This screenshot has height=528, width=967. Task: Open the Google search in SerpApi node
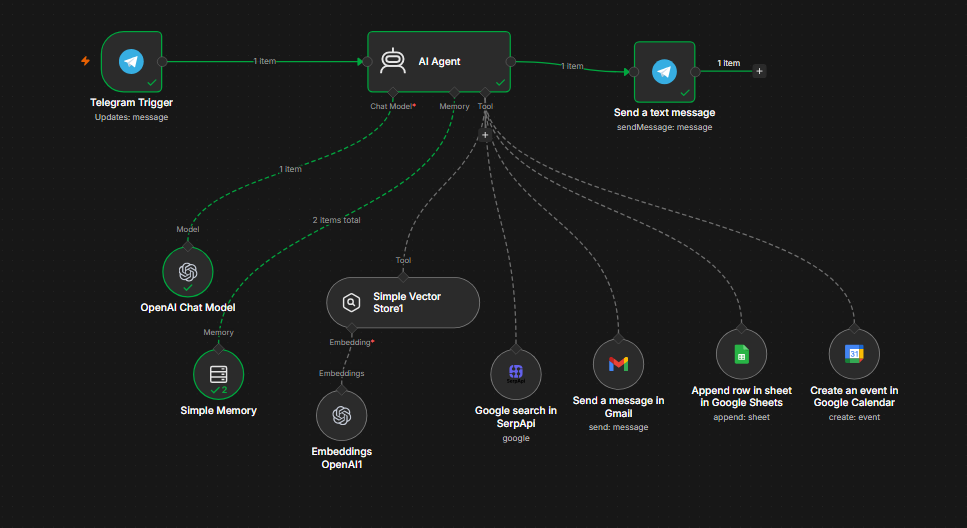pos(516,374)
